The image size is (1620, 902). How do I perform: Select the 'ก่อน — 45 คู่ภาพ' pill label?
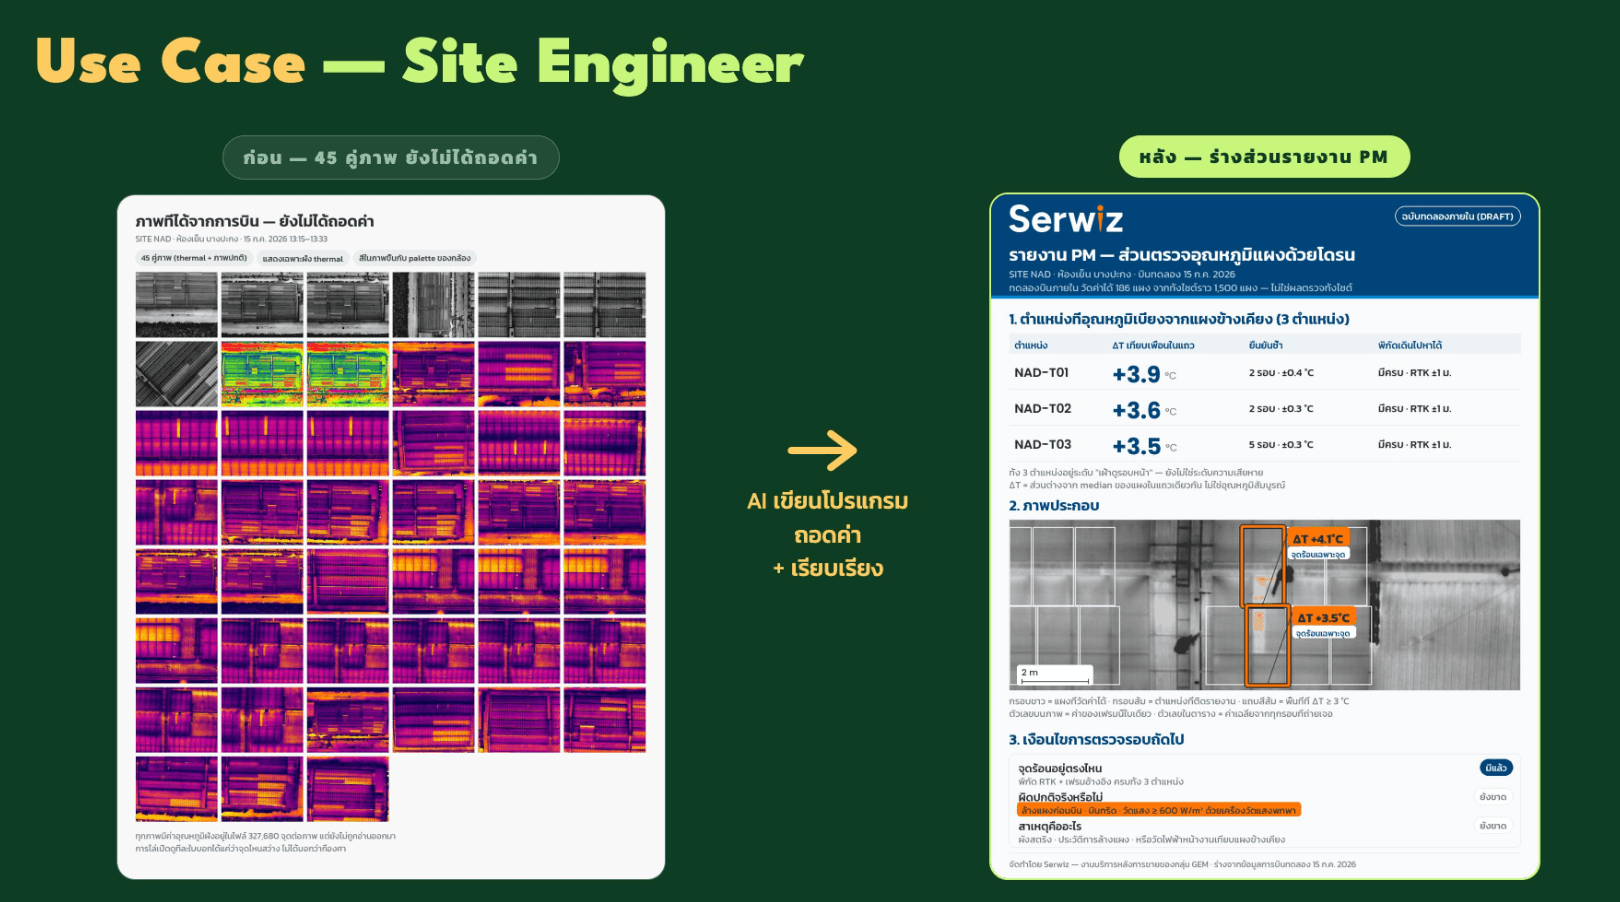coord(390,158)
